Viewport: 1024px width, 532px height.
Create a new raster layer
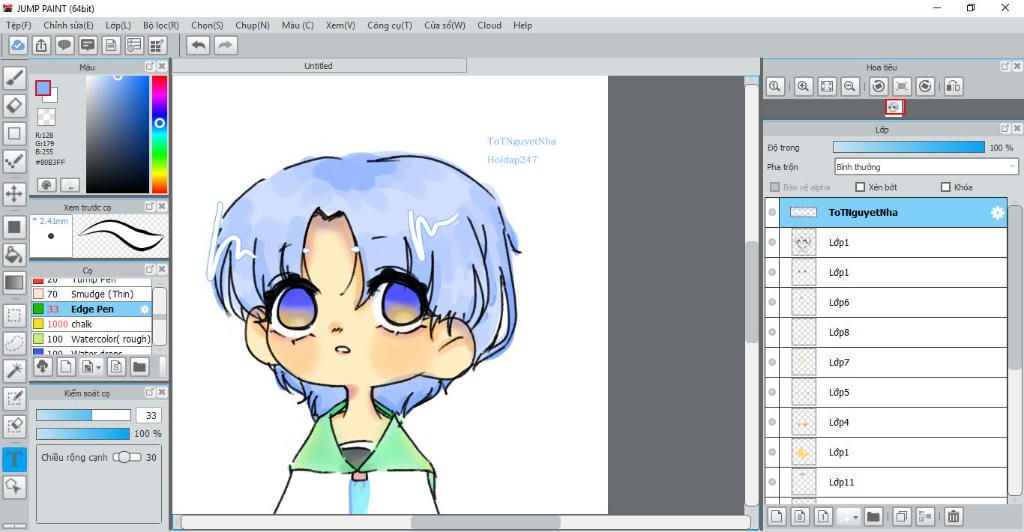coord(776,516)
